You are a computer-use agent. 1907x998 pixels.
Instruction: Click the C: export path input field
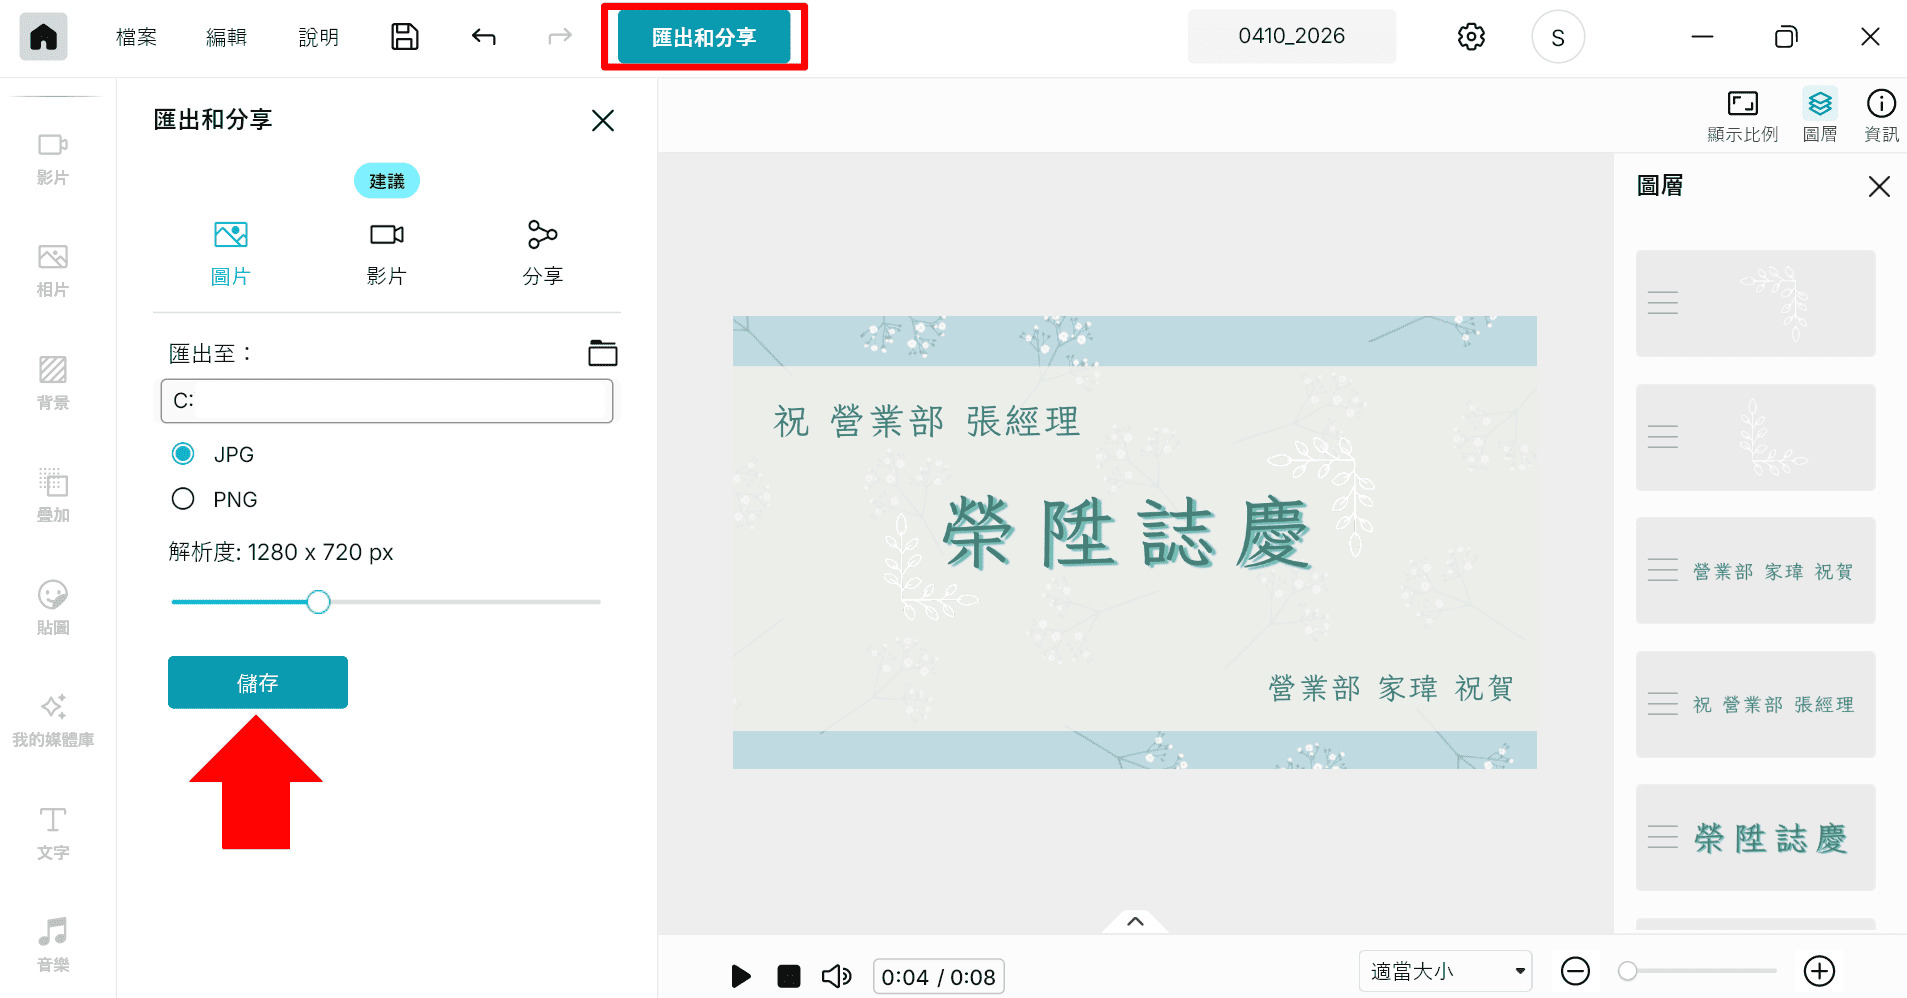tap(386, 400)
